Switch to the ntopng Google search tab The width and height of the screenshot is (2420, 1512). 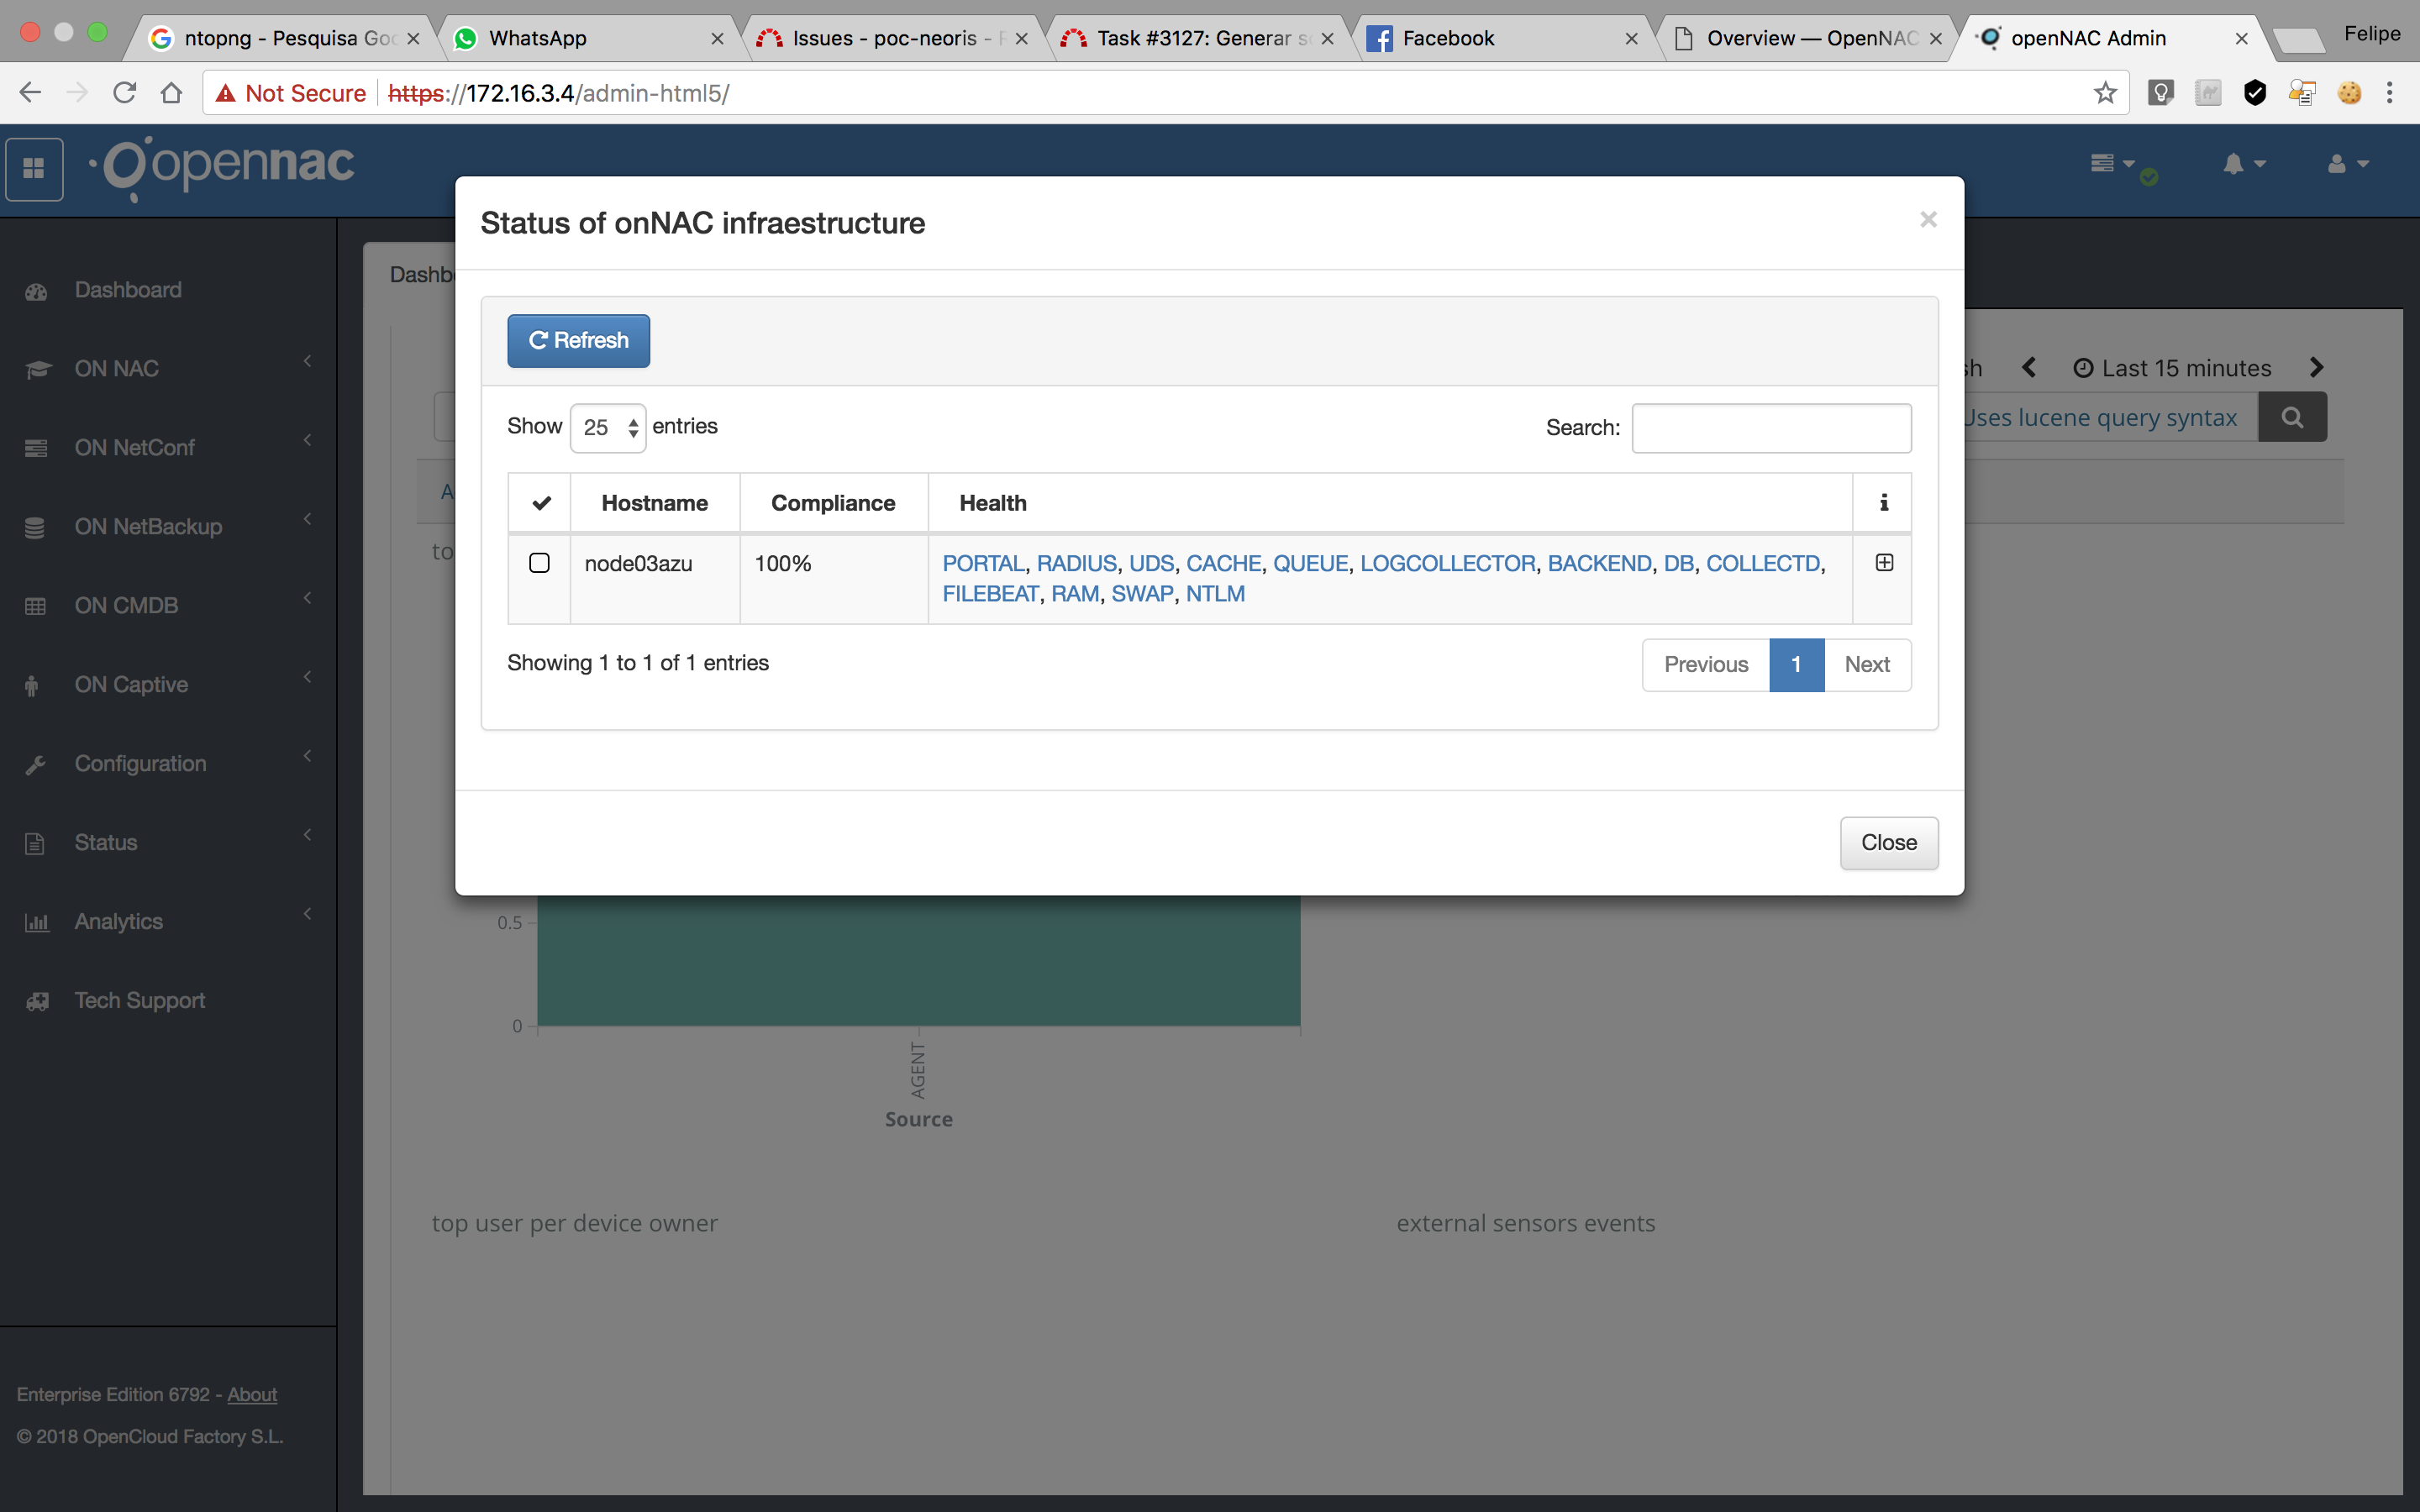284,38
